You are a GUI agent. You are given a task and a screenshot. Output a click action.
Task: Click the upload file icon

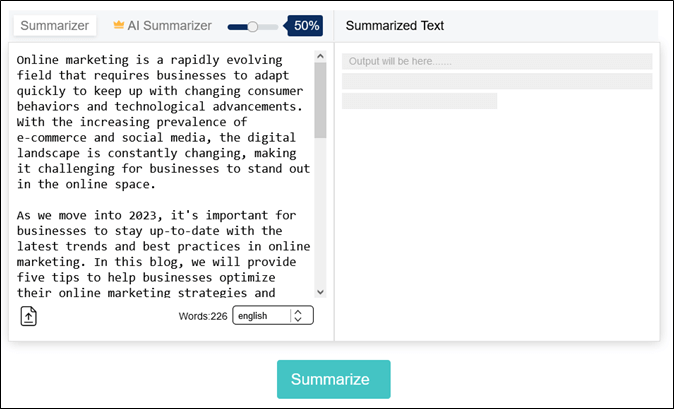pos(29,316)
